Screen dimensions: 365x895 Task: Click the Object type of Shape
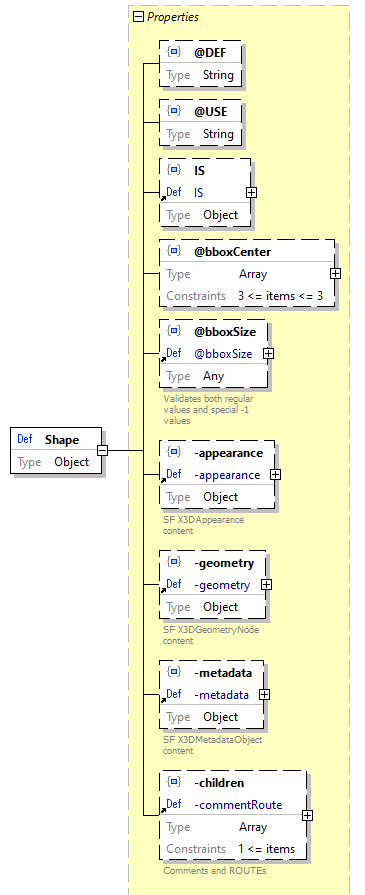[x=72, y=462]
